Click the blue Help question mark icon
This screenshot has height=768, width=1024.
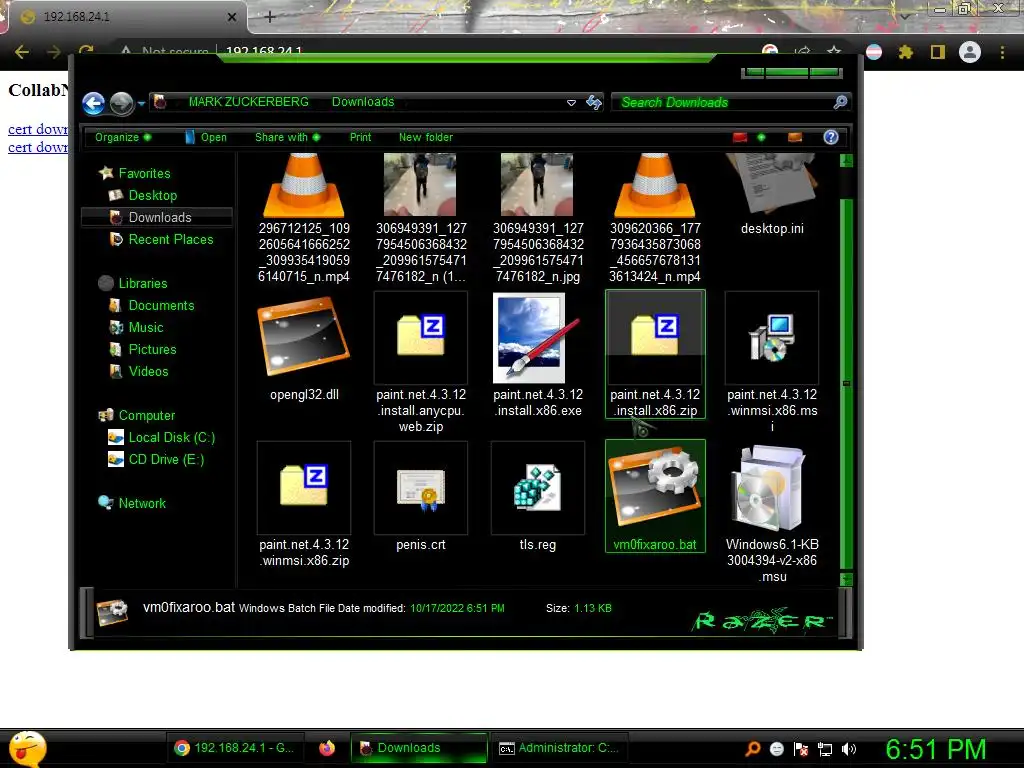831,137
